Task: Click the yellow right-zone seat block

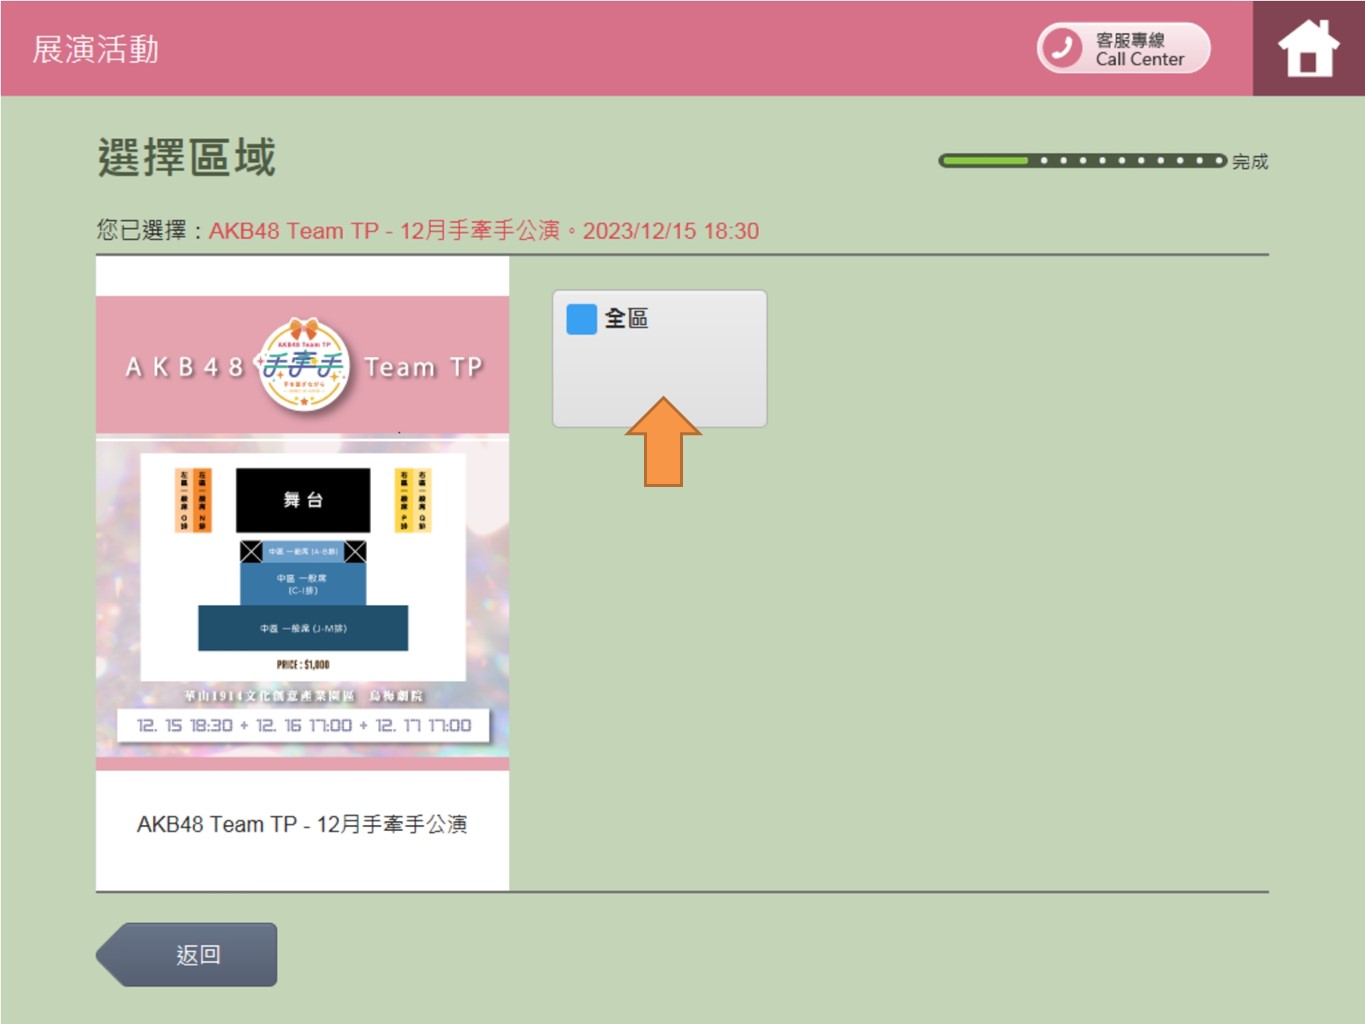Action: pos(413,500)
